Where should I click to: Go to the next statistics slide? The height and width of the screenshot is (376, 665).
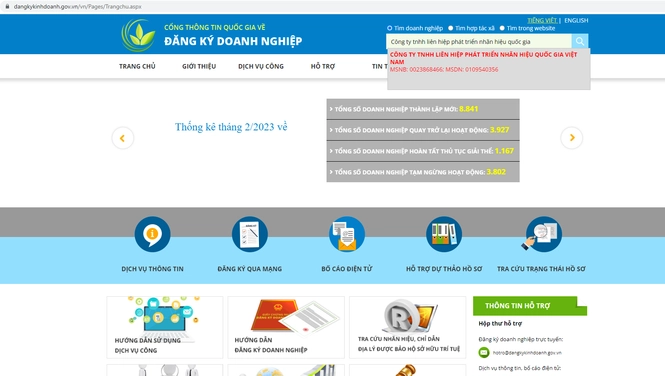point(572,138)
